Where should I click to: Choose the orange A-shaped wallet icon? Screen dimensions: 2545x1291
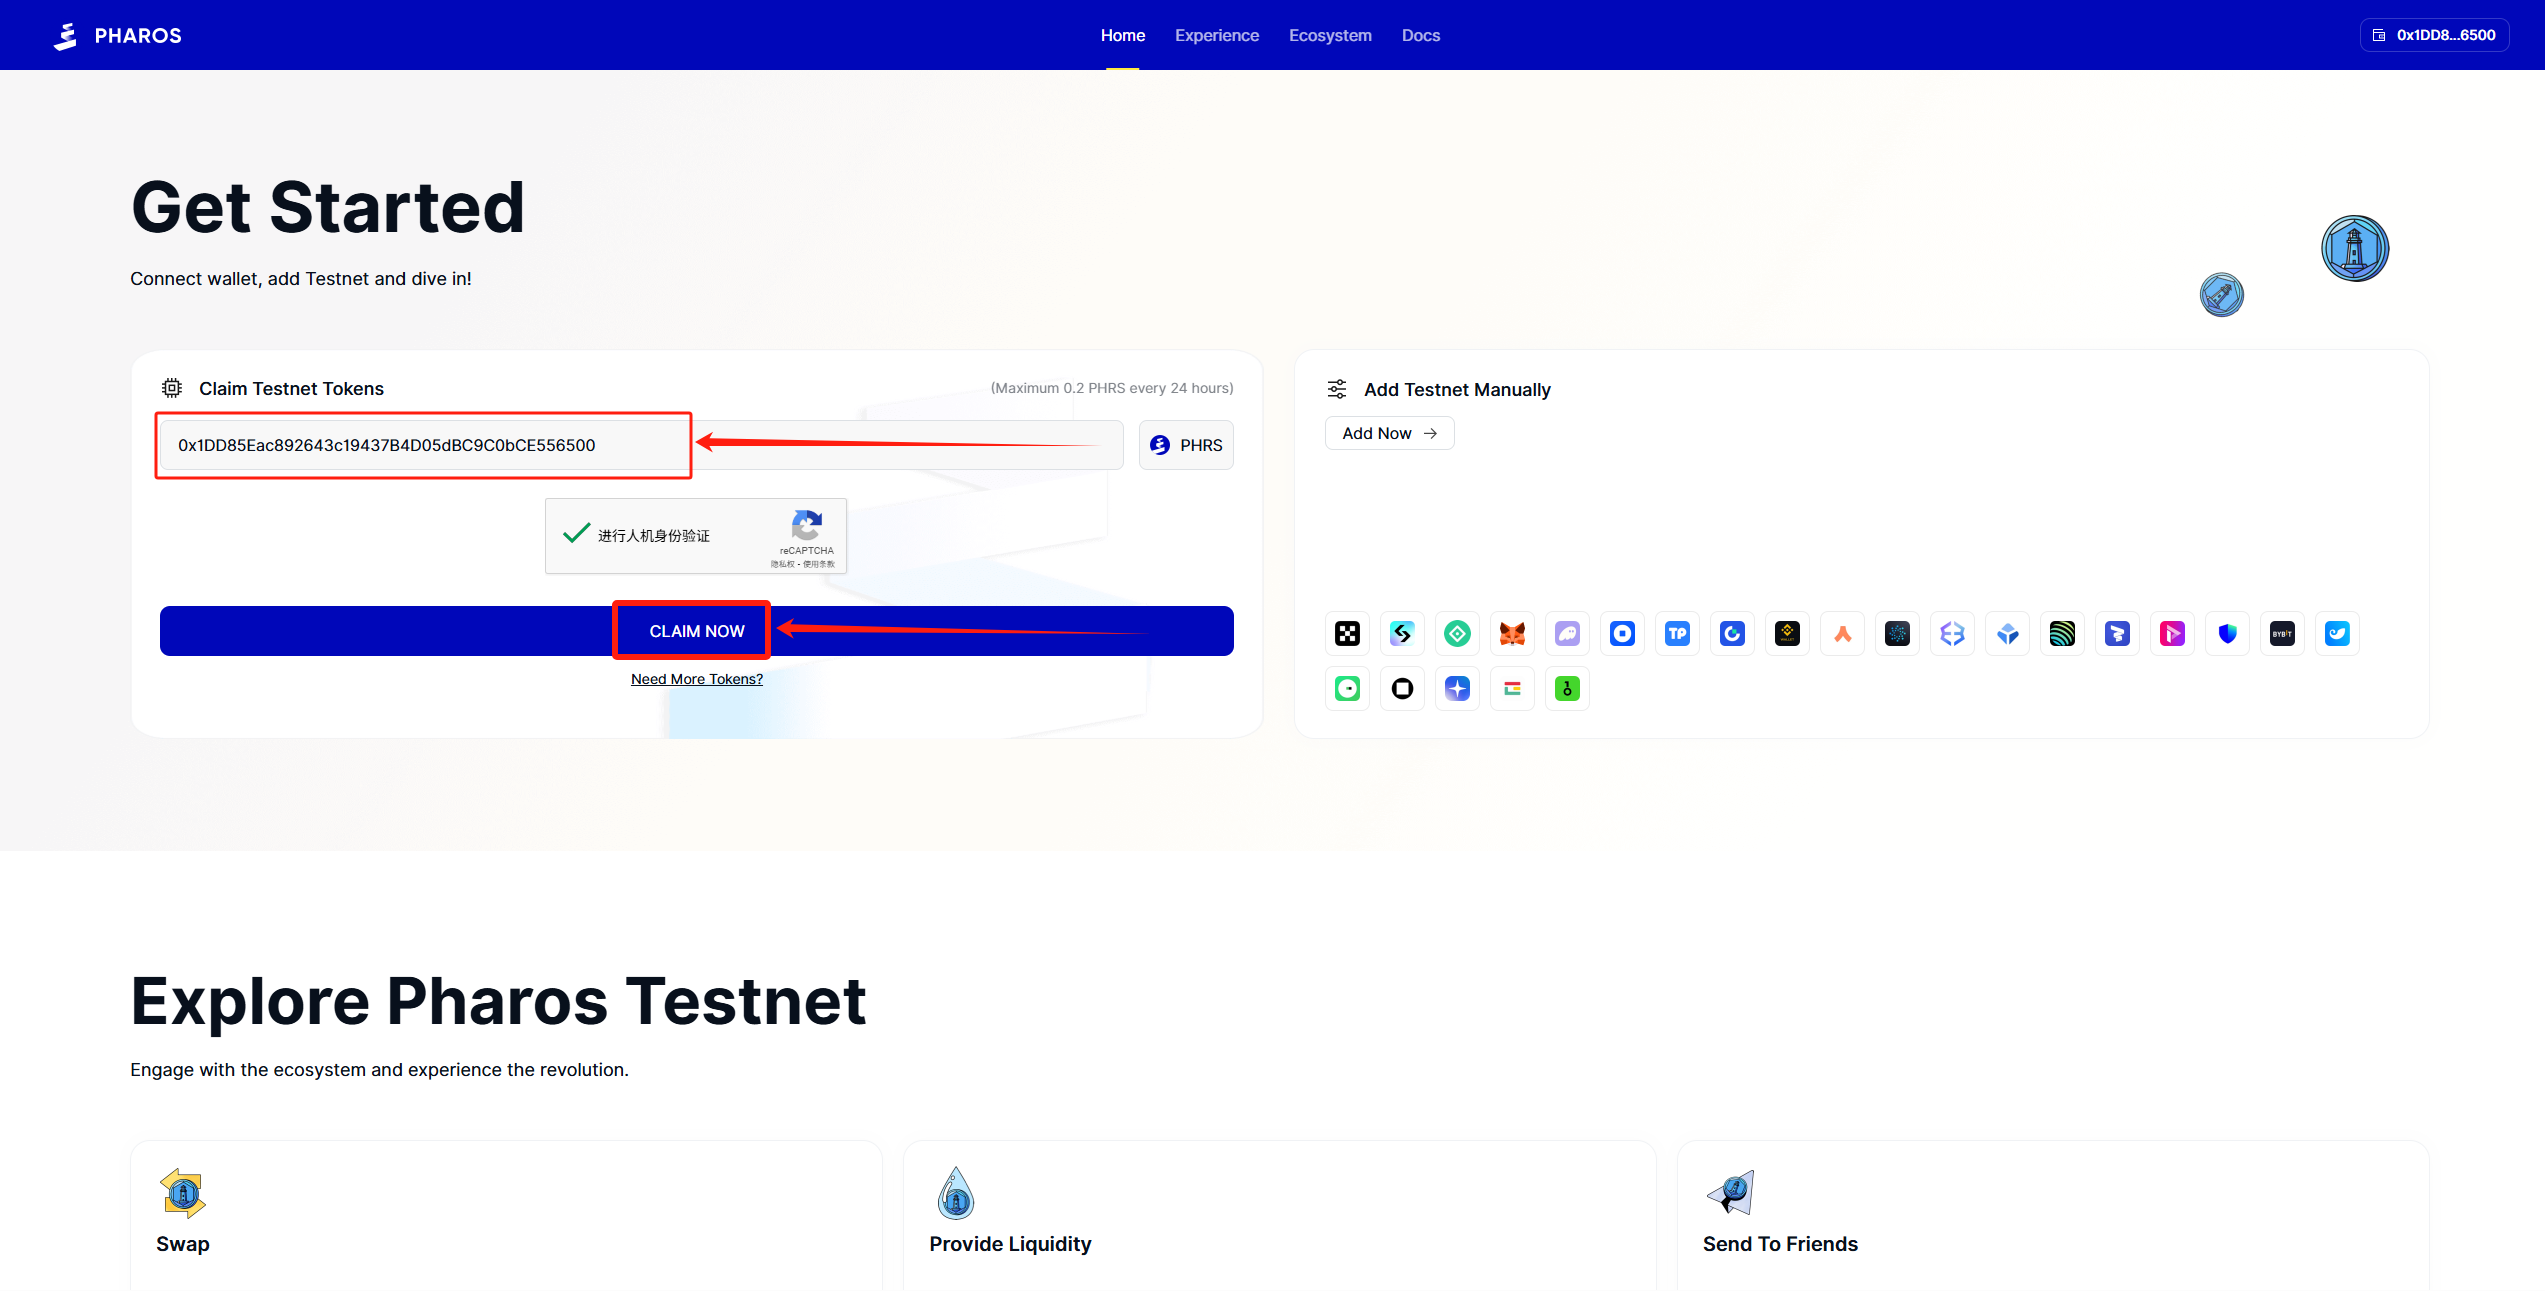pos(1842,633)
